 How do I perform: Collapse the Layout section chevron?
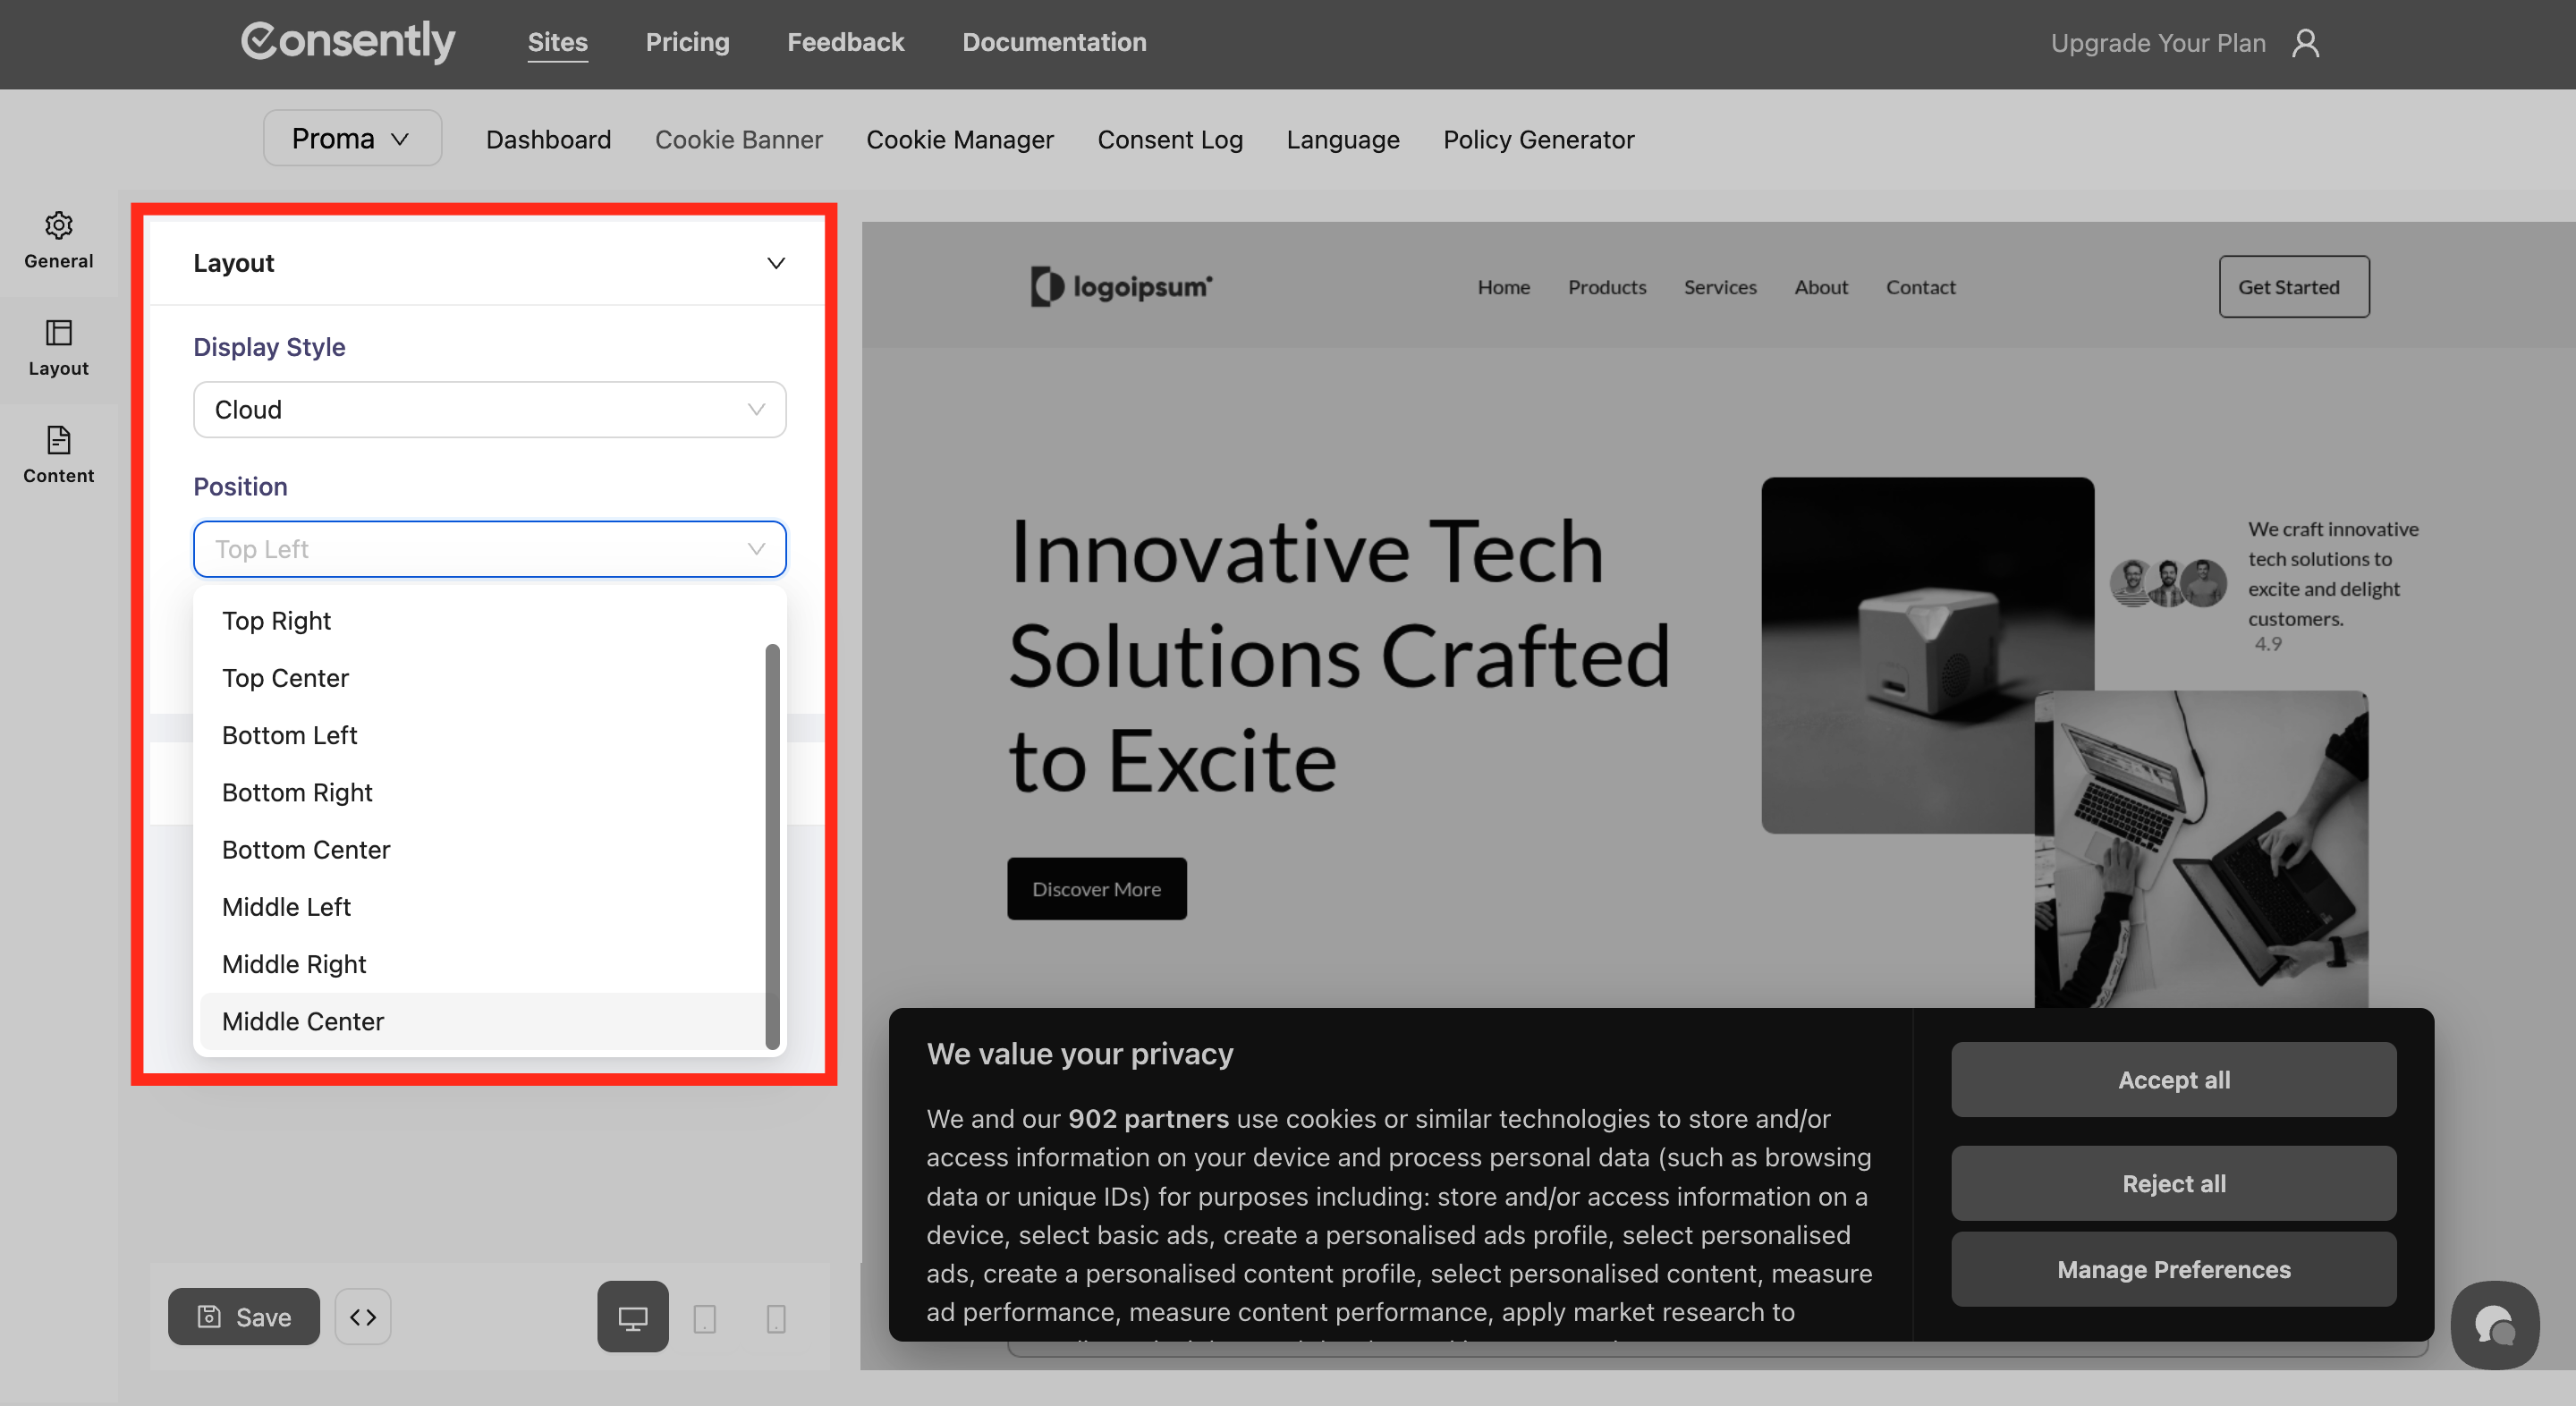pos(775,263)
